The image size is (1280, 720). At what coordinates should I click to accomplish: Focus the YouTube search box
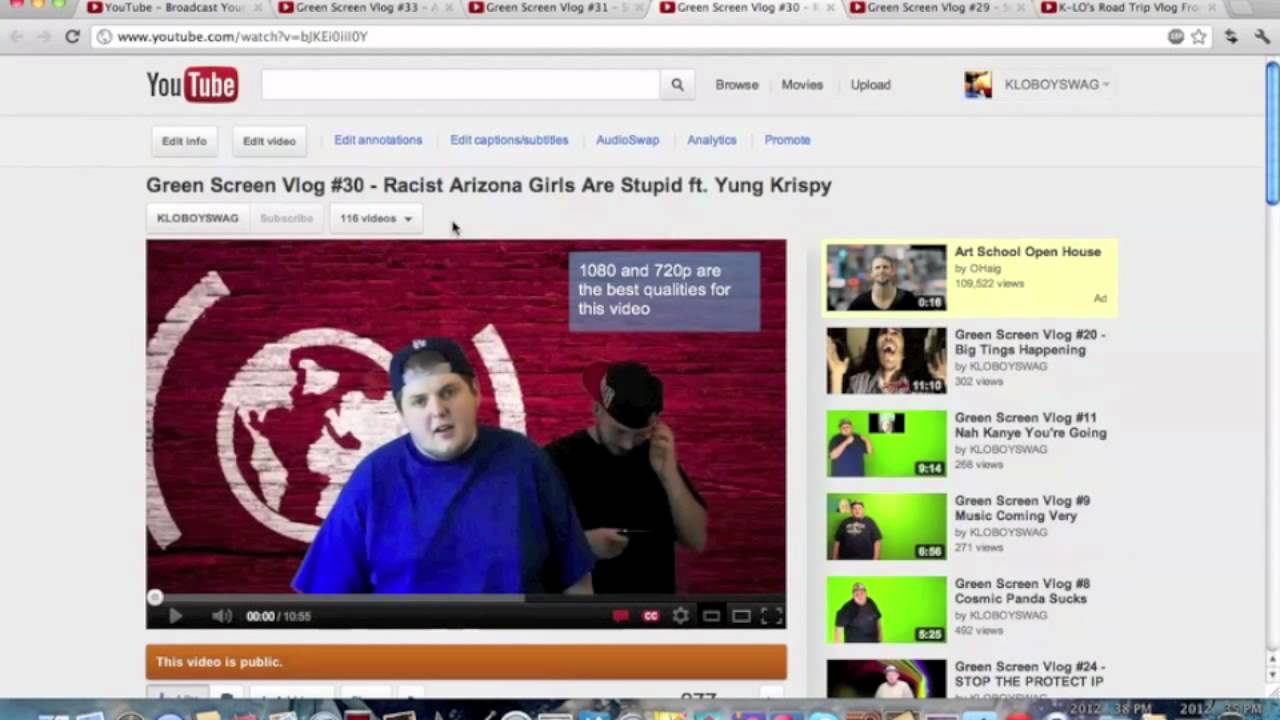click(x=460, y=85)
